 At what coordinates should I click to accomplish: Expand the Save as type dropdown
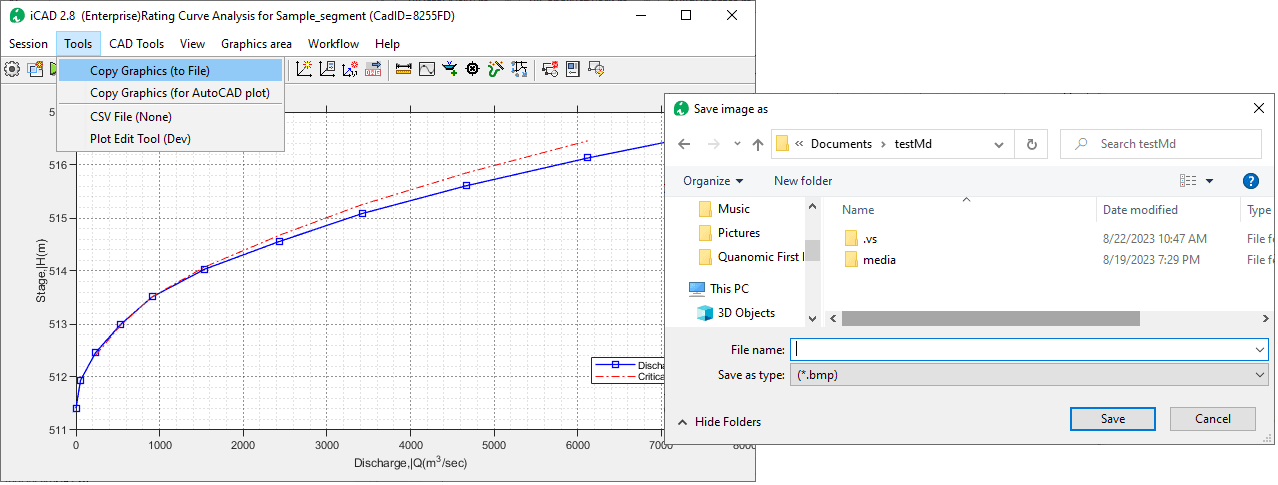pyautogui.click(x=1259, y=374)
